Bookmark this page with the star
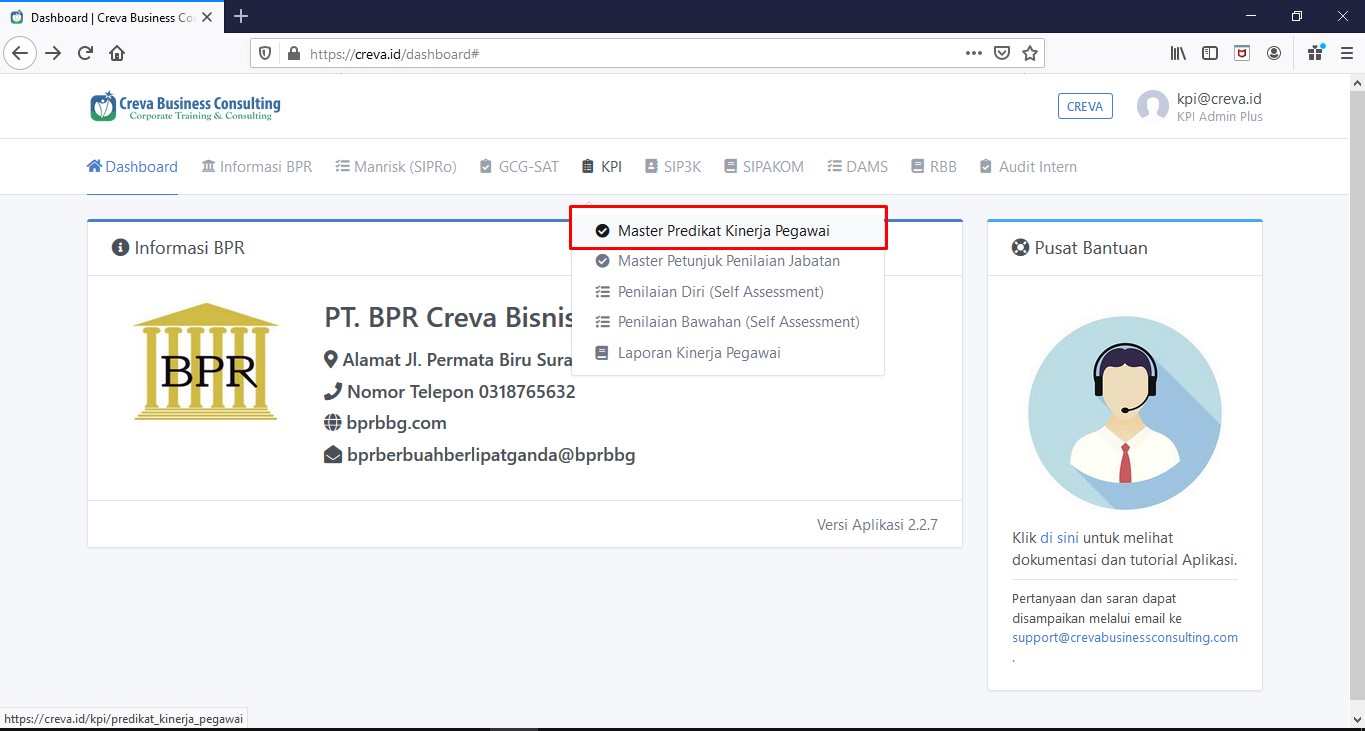 click(1030, 53)
